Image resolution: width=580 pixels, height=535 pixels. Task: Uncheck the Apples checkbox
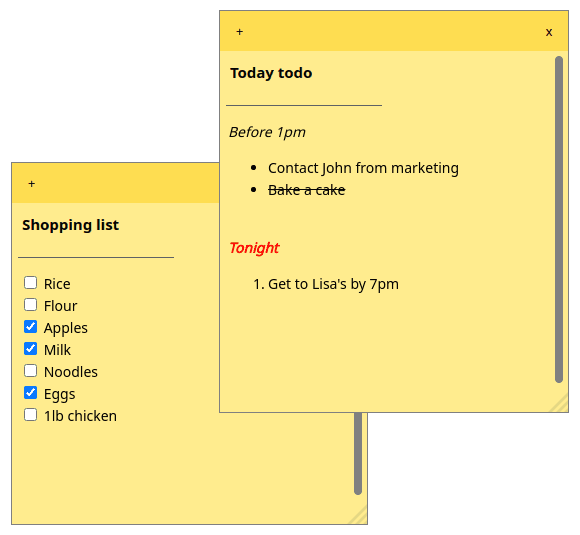pos(30,327)
